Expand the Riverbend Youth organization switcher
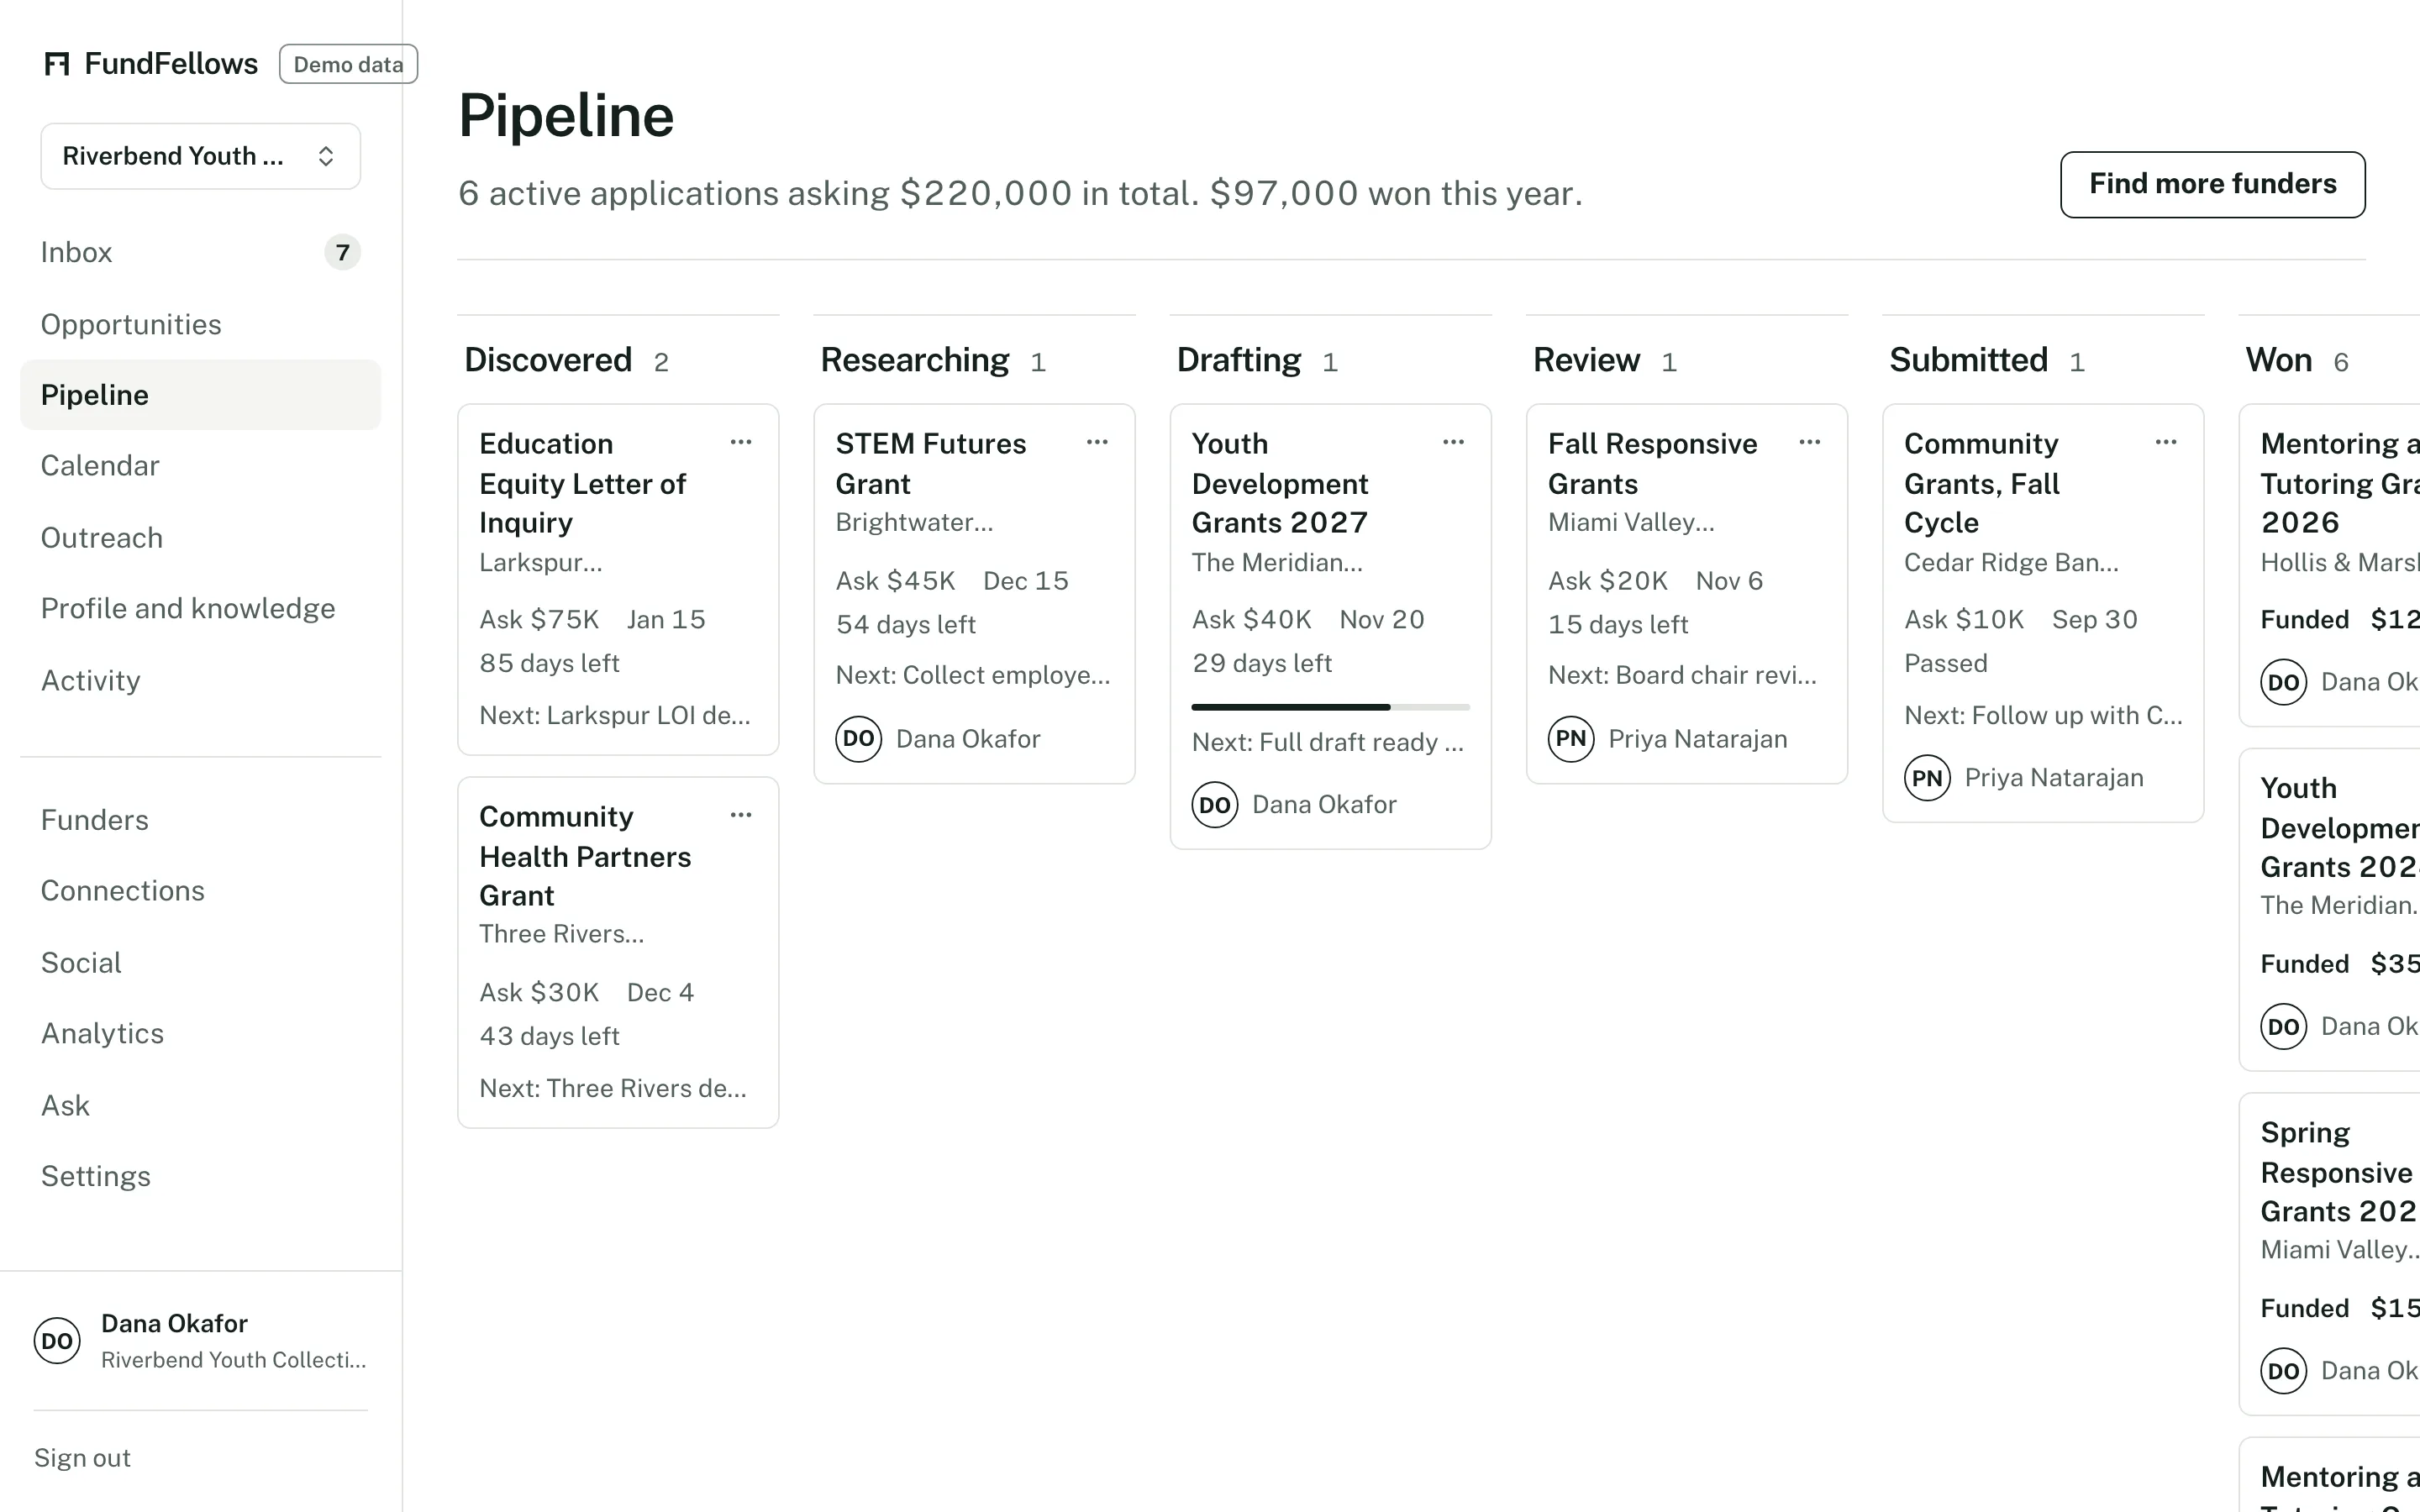The width and height of the screenshot is (2420, 1512). [x=200, y=156]
